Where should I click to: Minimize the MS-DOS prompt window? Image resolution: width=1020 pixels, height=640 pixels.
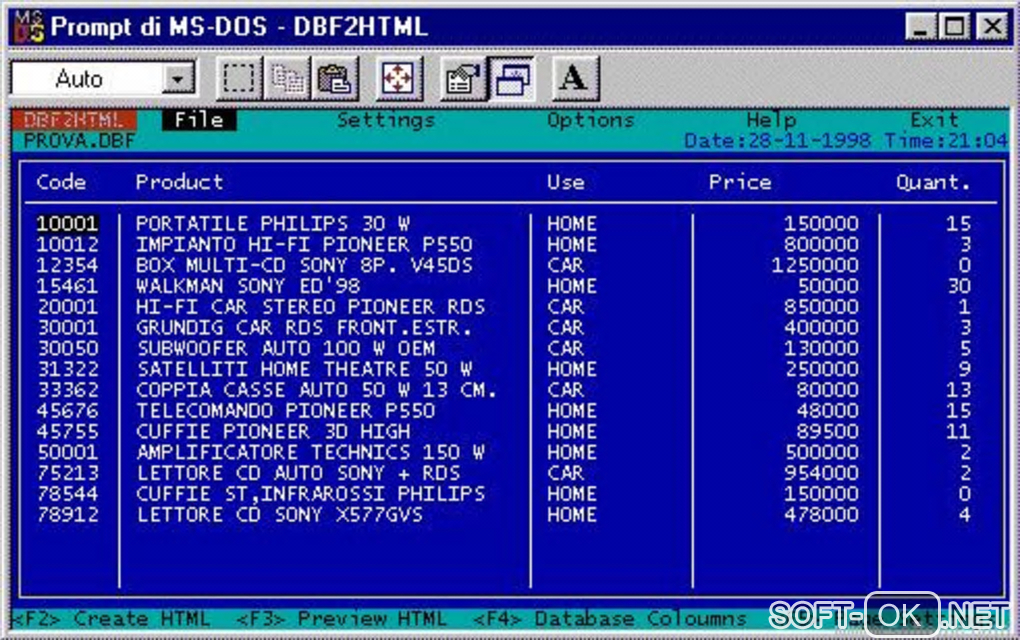(x=921, y=27)
